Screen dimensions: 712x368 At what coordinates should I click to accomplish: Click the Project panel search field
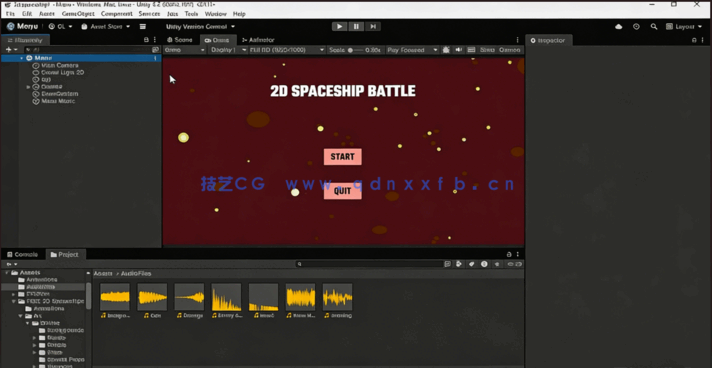(370, 264)
